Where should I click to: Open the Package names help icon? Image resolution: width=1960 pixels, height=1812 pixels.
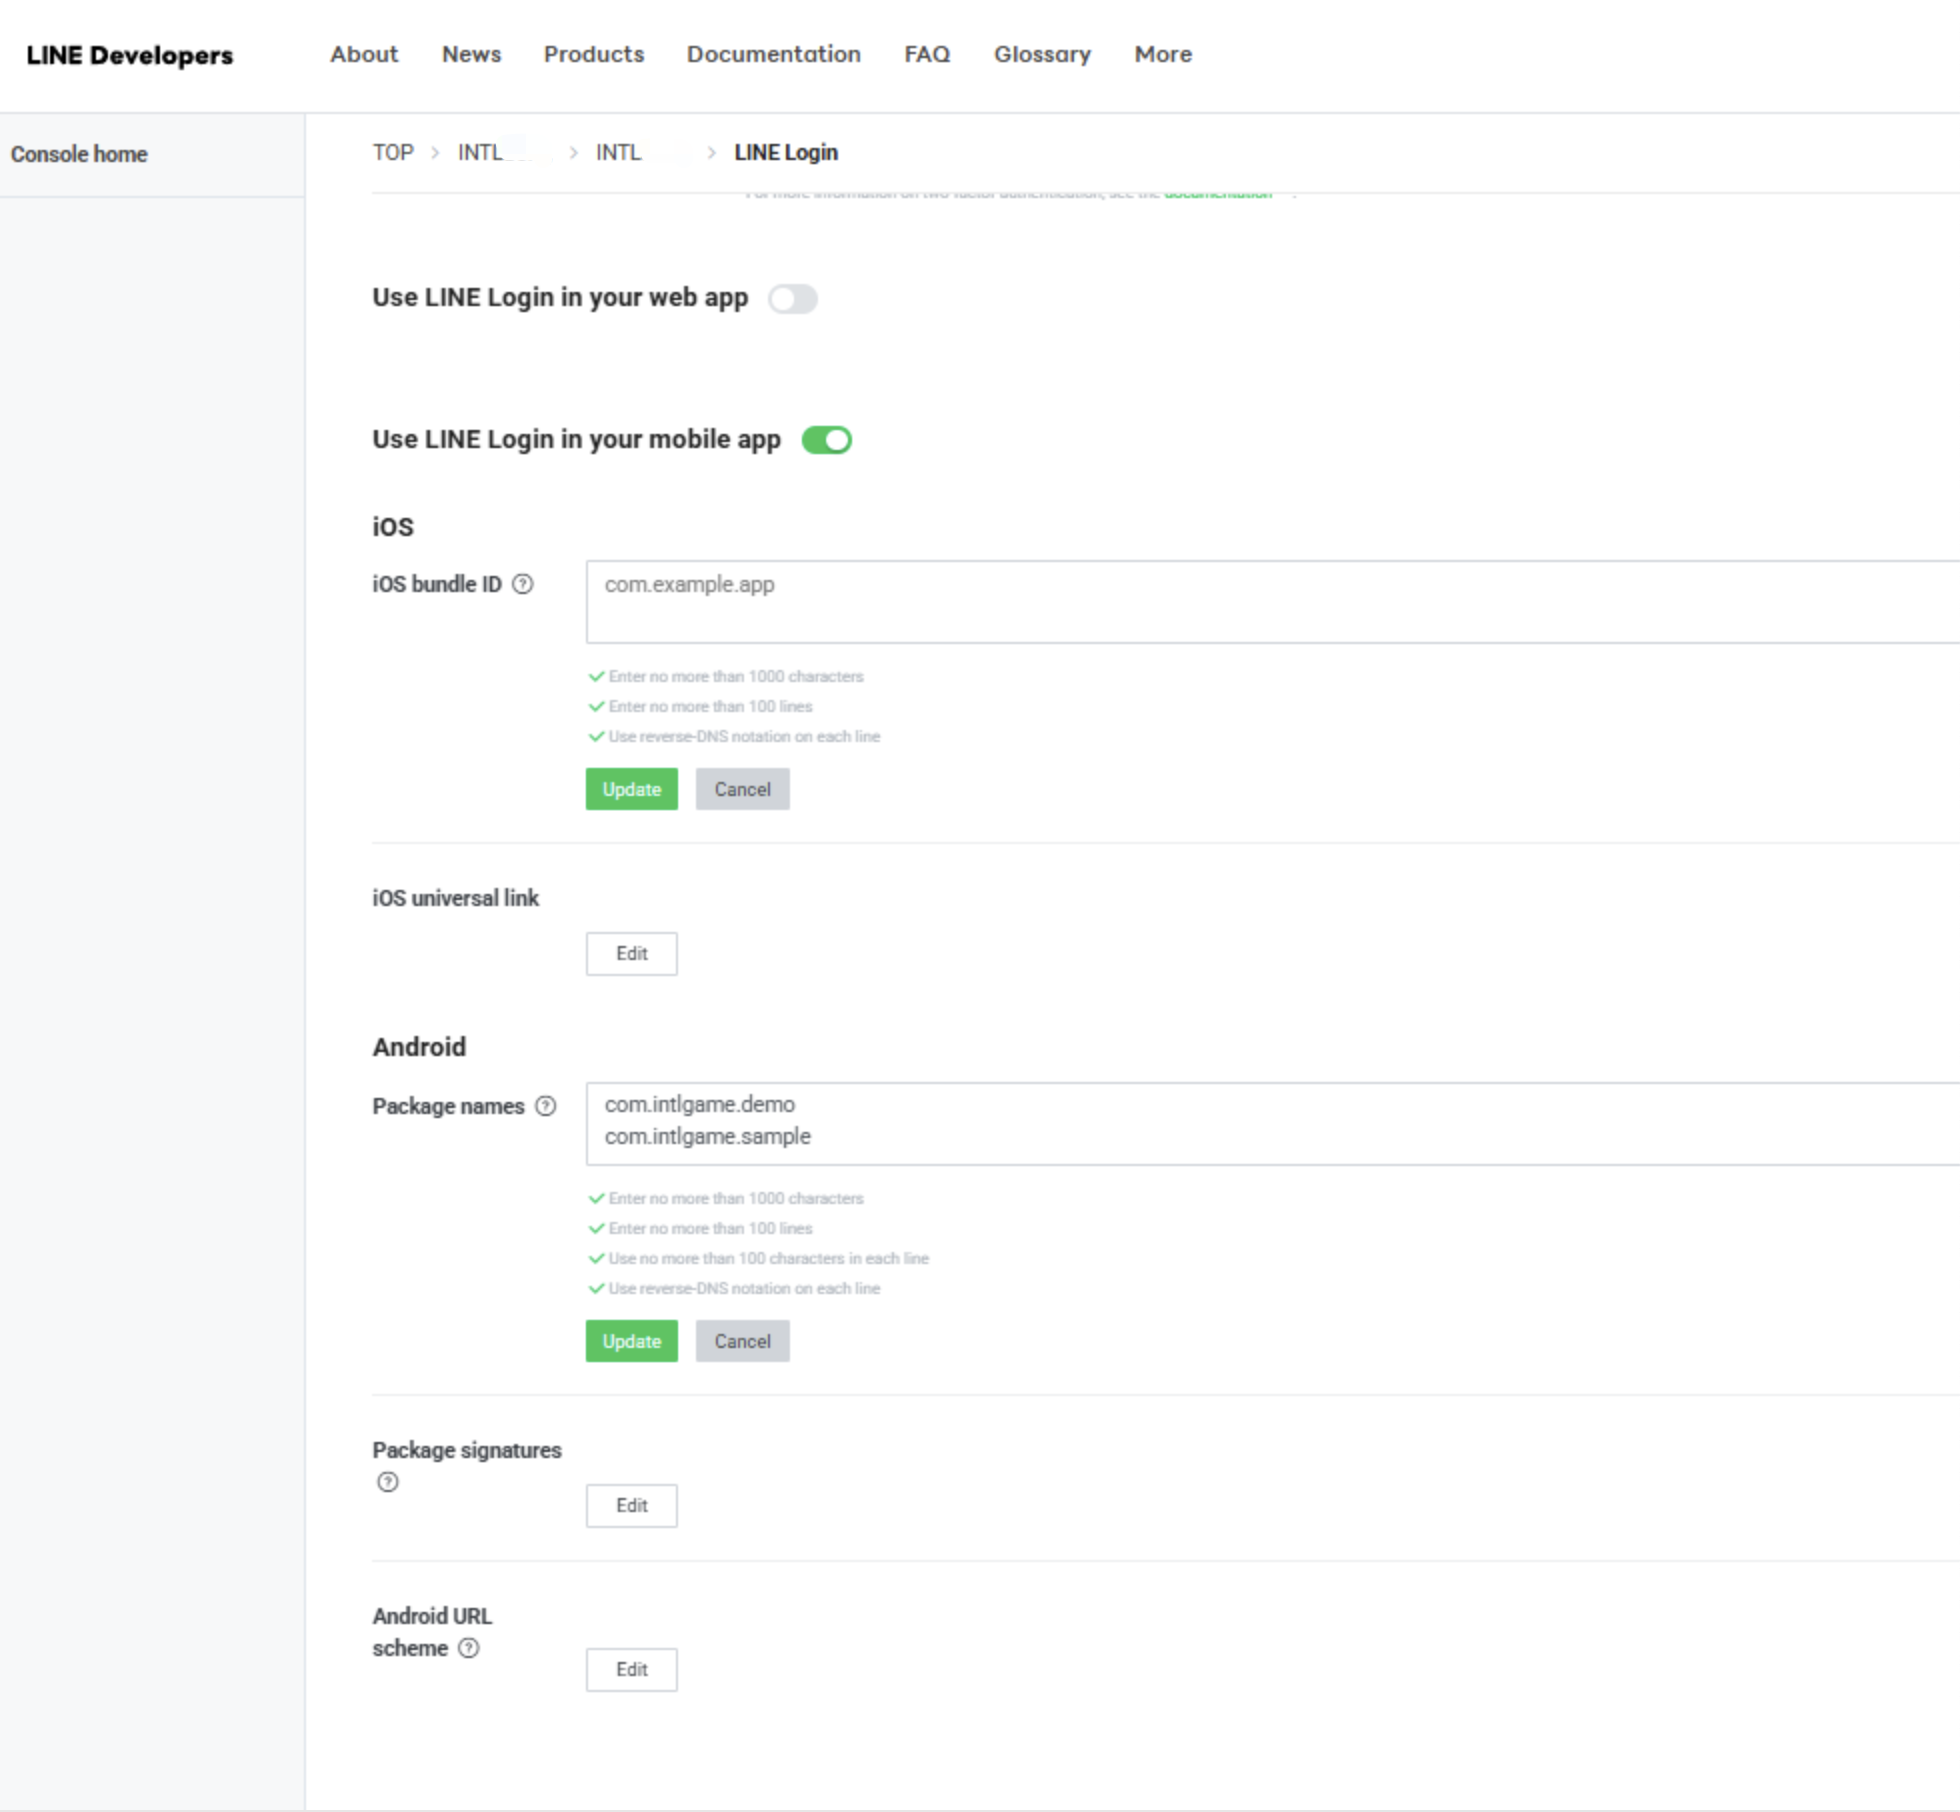point(546,1106)
